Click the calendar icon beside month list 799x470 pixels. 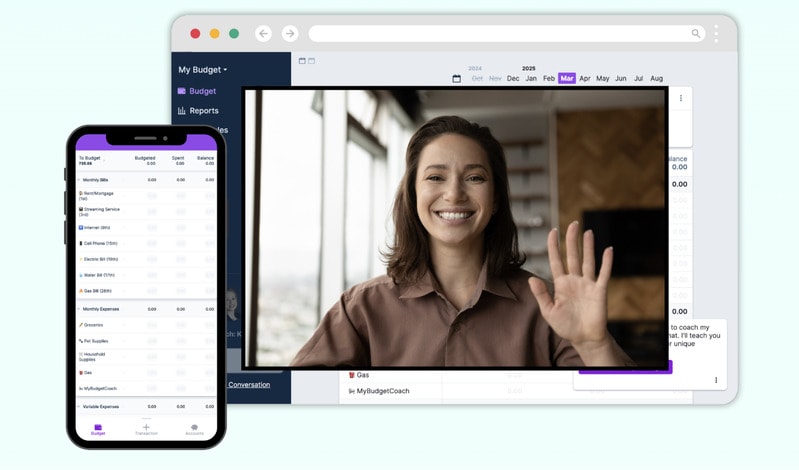click(x=457, y=78)
